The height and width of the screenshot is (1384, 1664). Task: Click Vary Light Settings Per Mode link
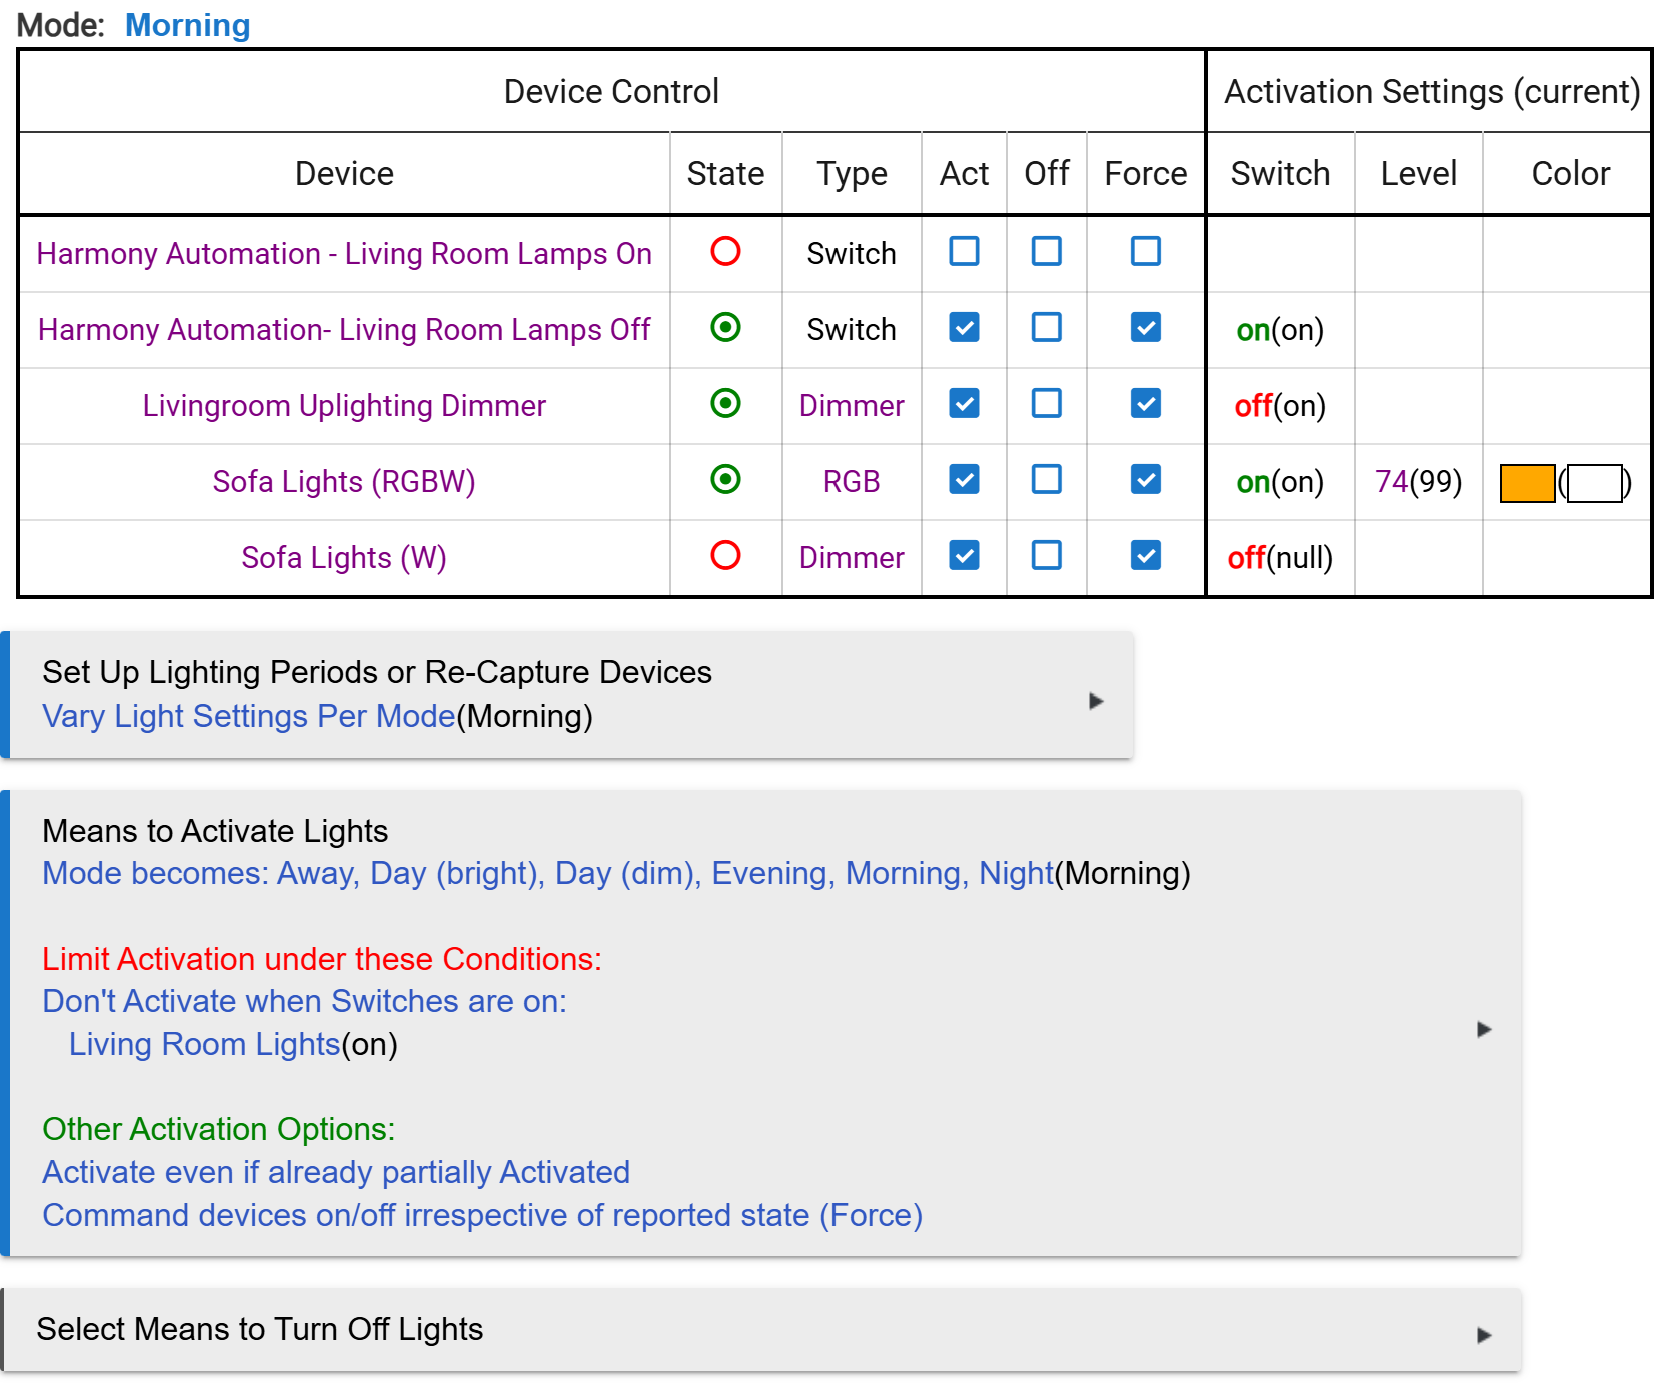pyautogui.click(x=248, y=716)
